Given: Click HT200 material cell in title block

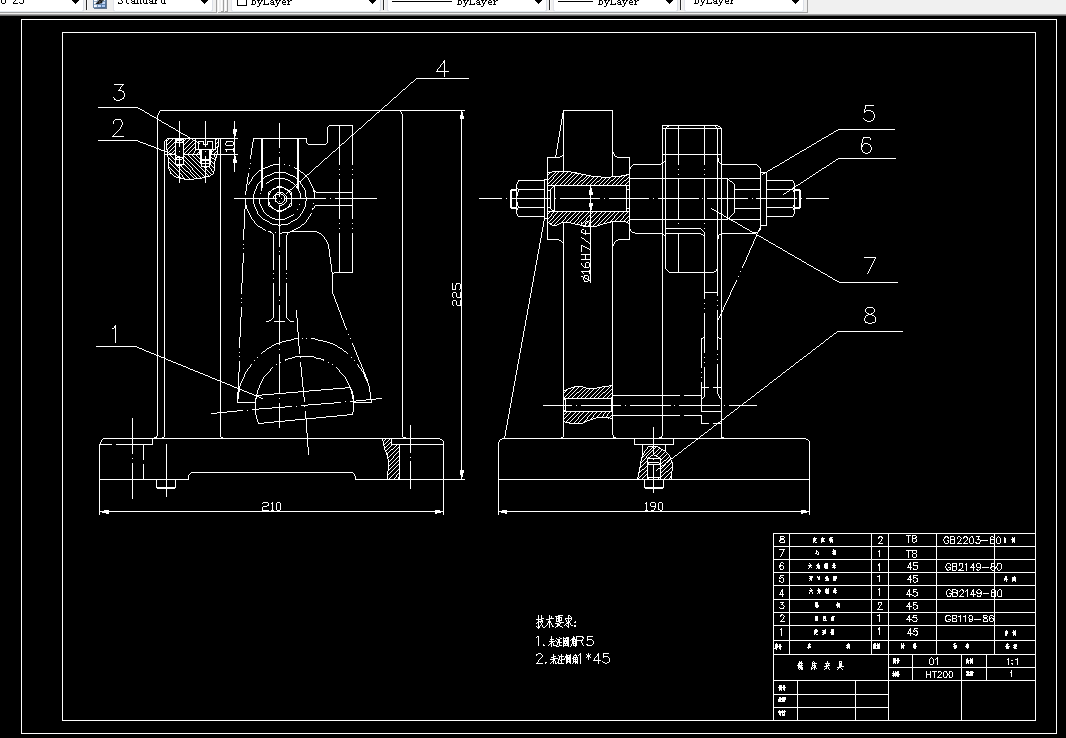Looking at the screenshot, I should tap(938, 674).
